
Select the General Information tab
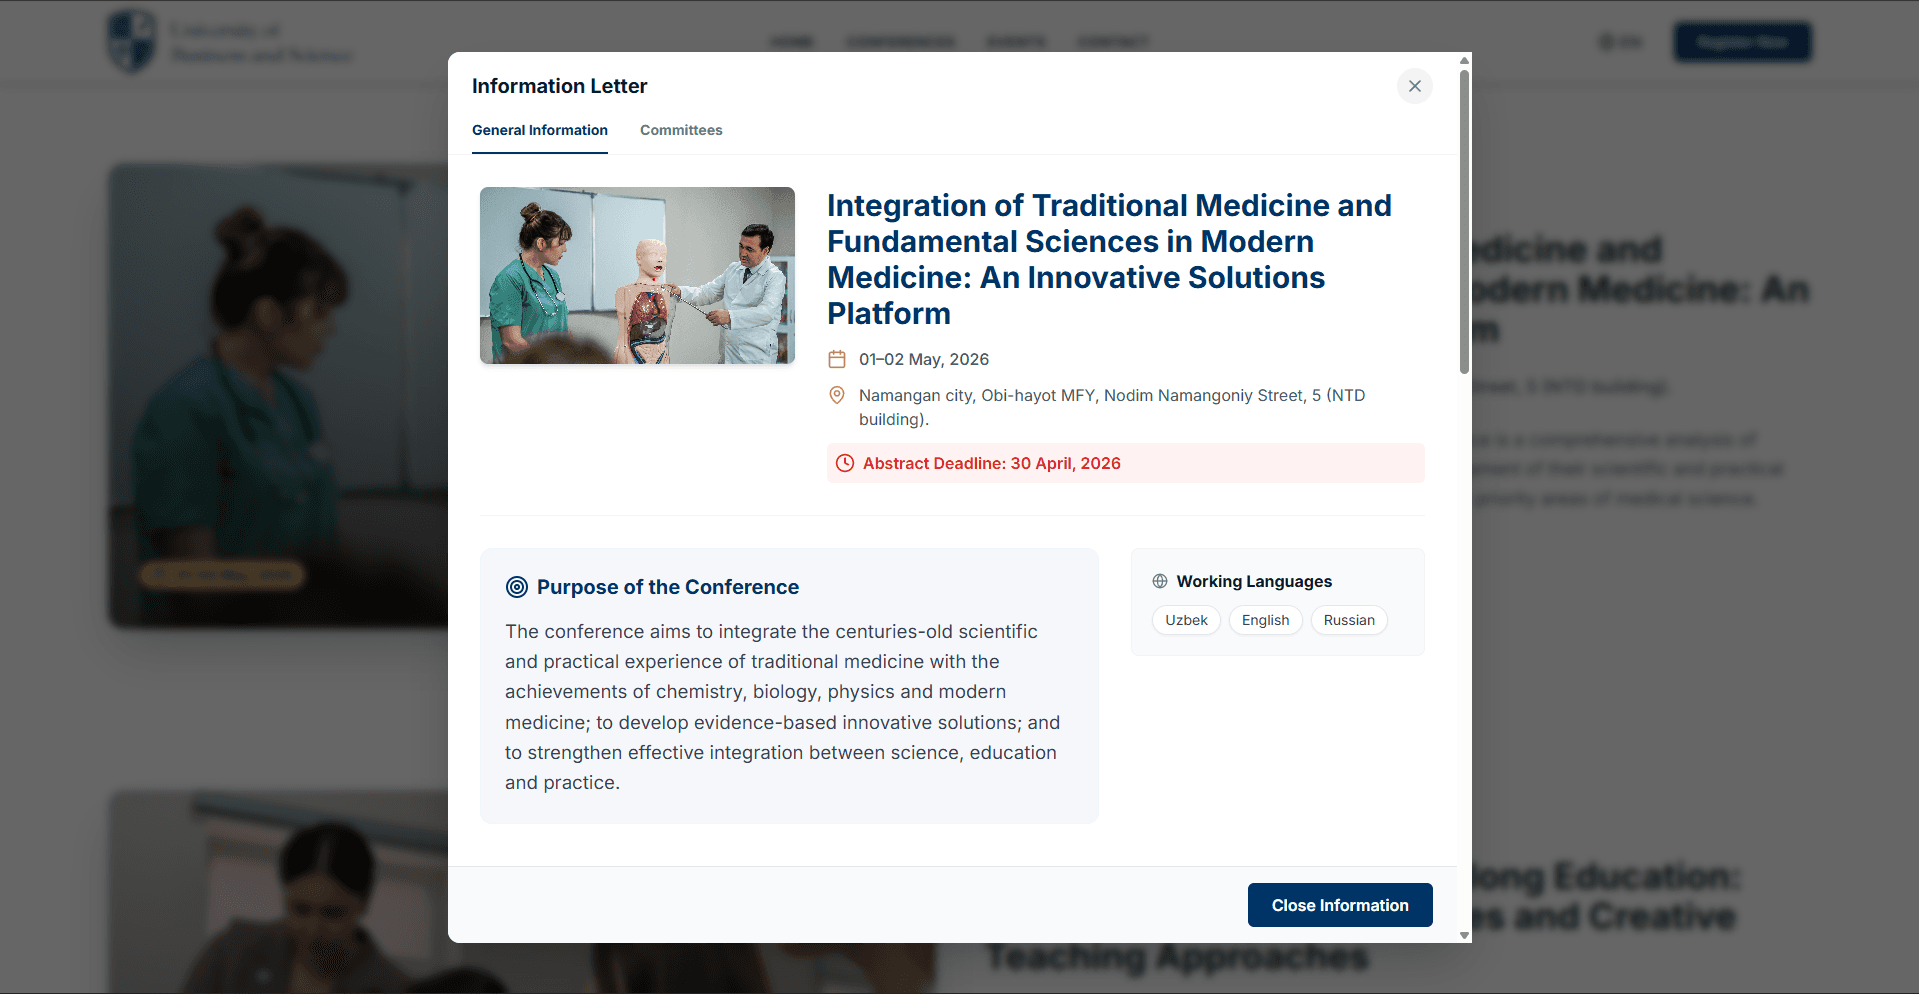click(540, 130)
